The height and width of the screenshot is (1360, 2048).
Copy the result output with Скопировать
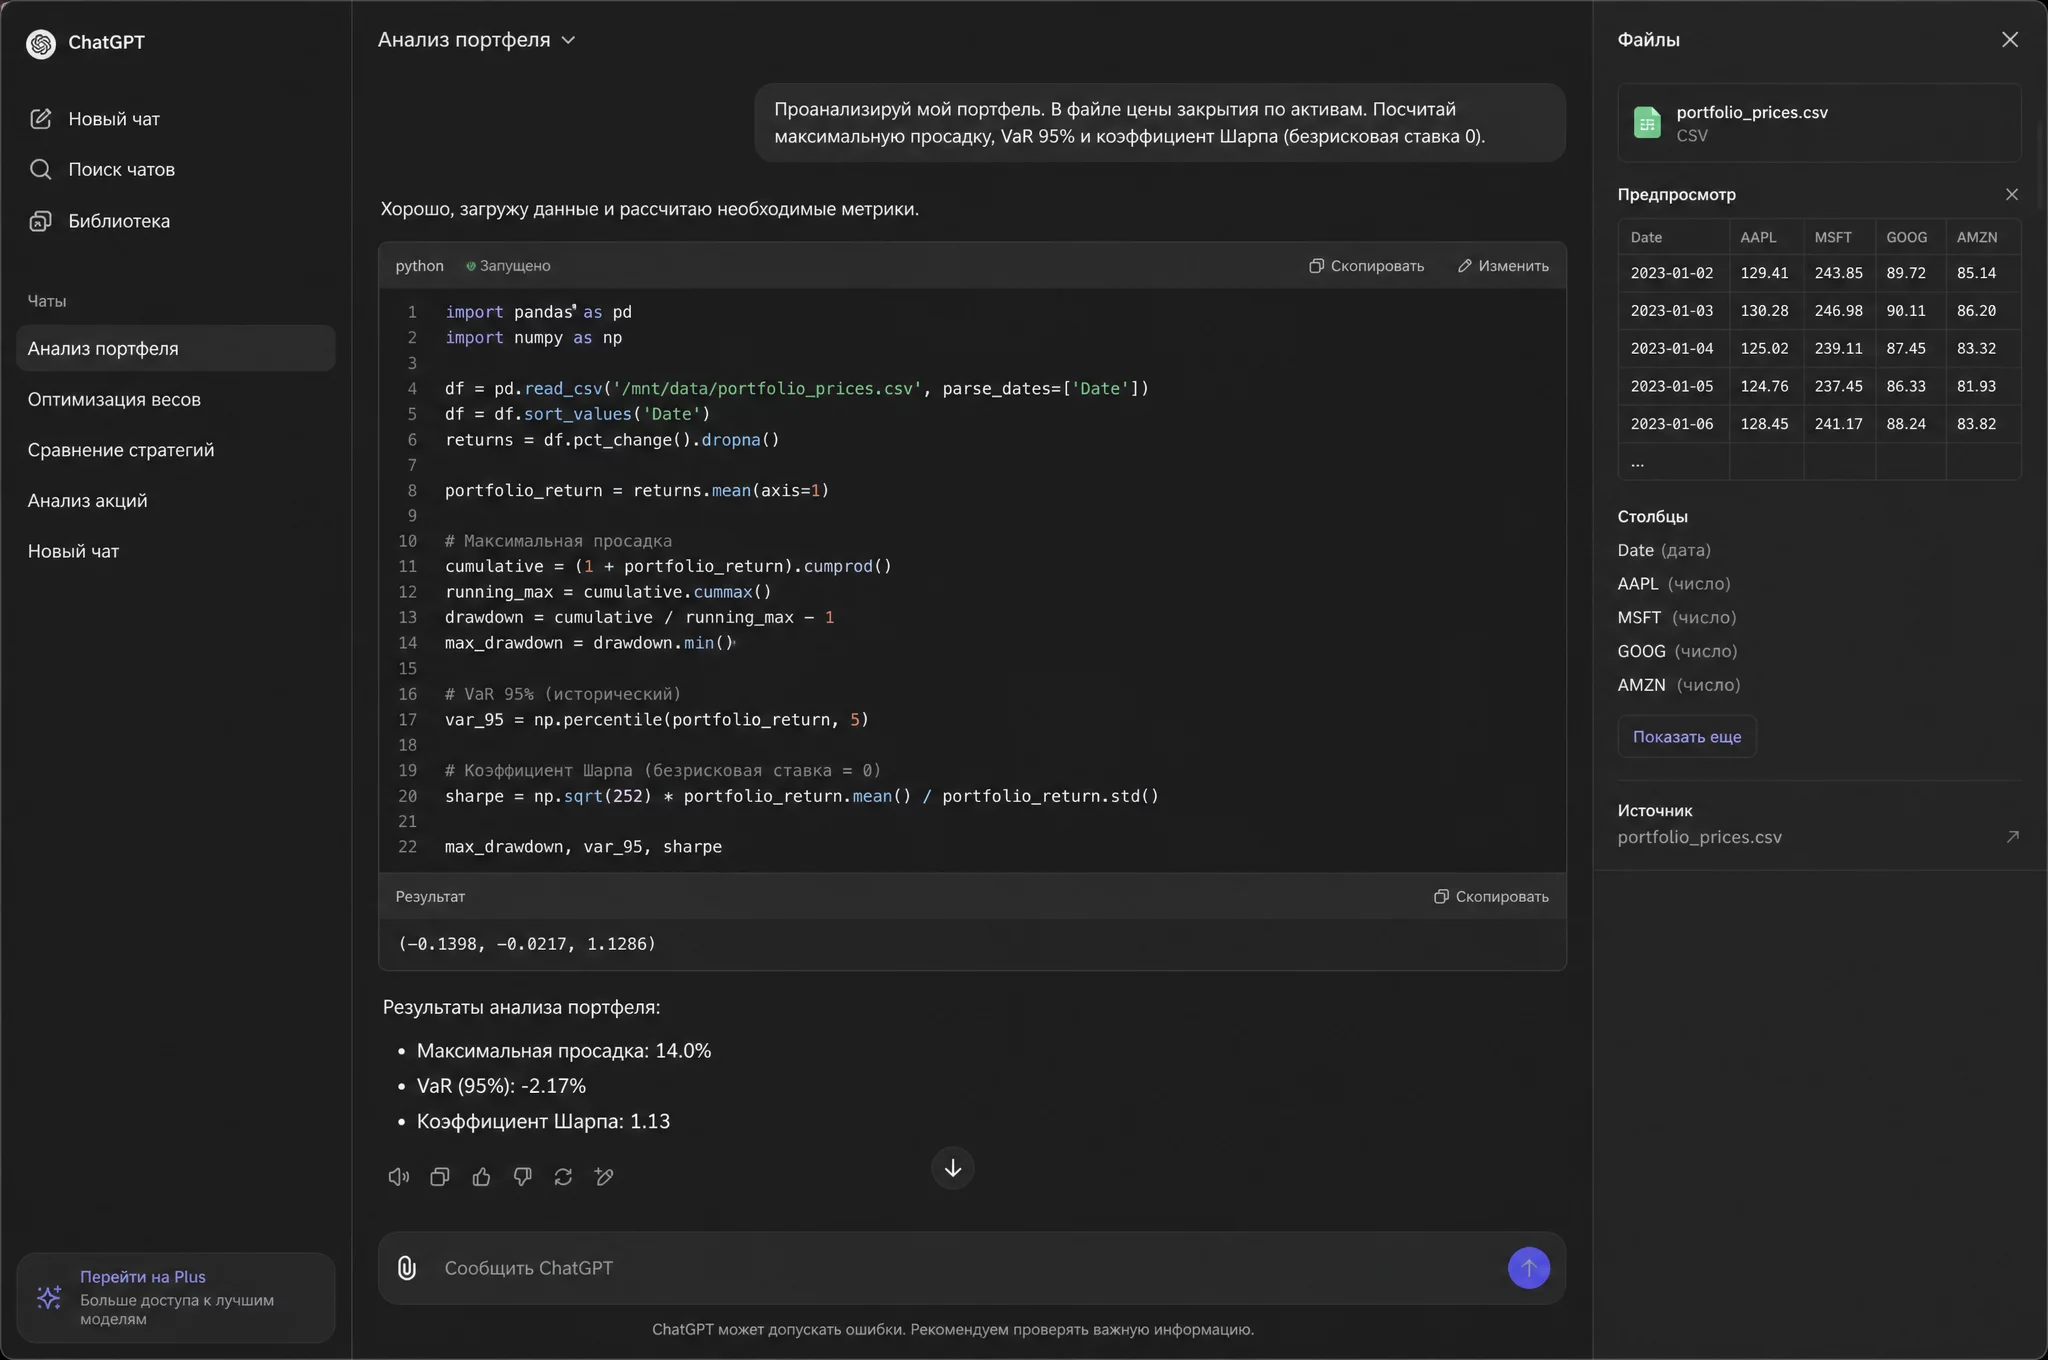tap(1491, 897)
